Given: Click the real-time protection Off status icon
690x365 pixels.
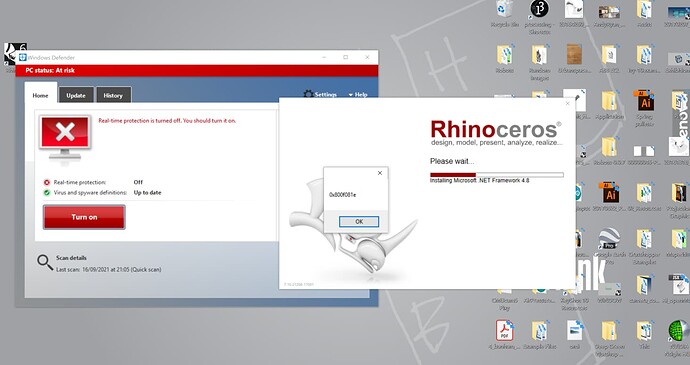Looking at the screenshot, I should click(47, 182).
